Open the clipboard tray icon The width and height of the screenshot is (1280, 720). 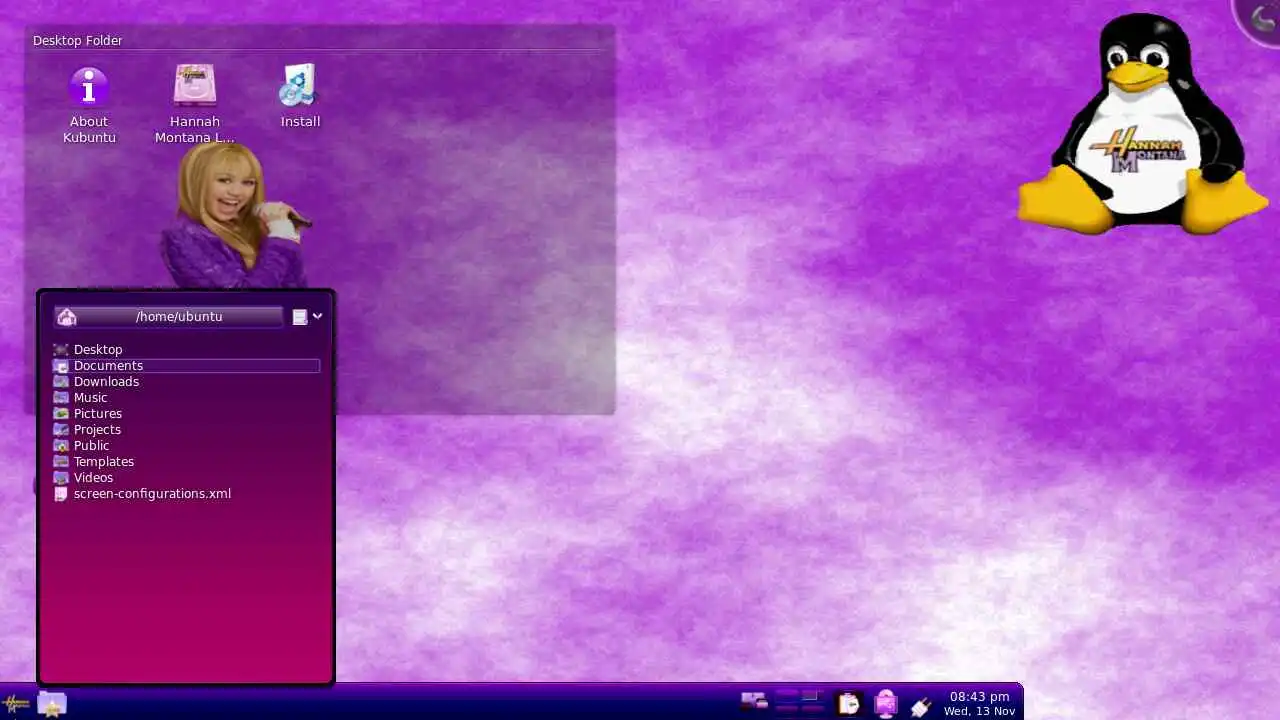pos(848,704)
